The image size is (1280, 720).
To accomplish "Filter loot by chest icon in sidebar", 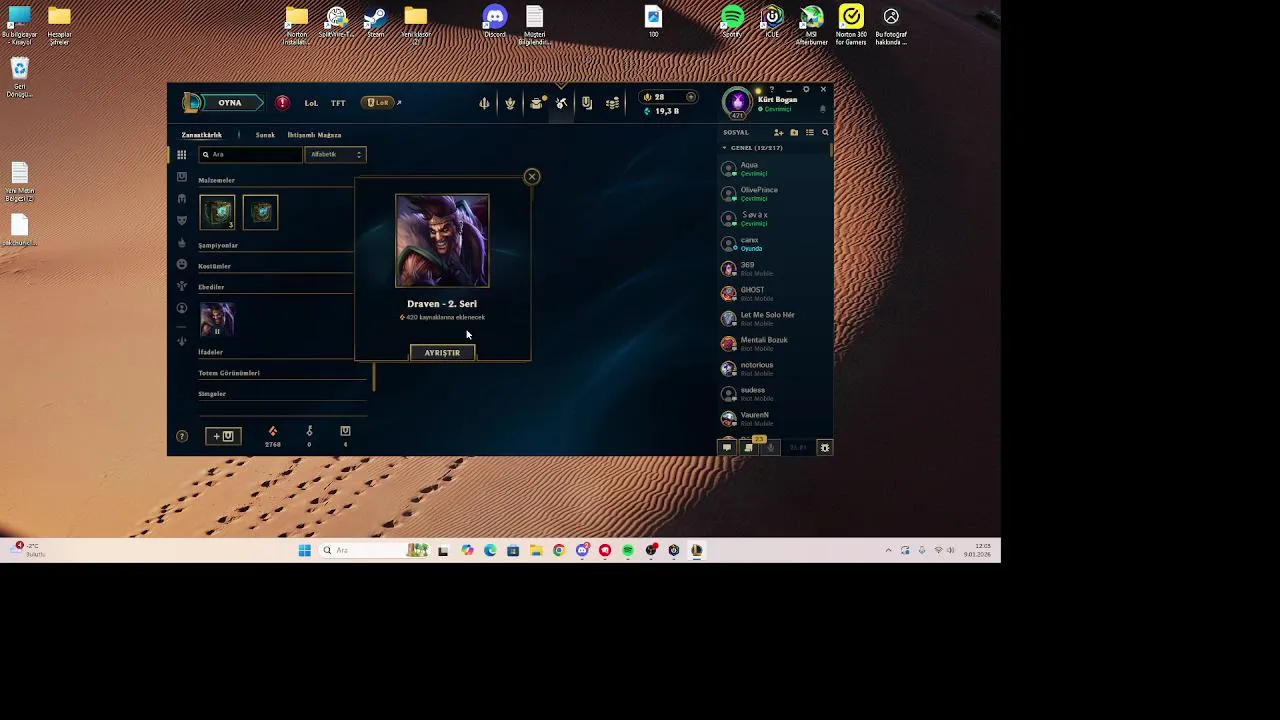I will [x=181, y=177].
